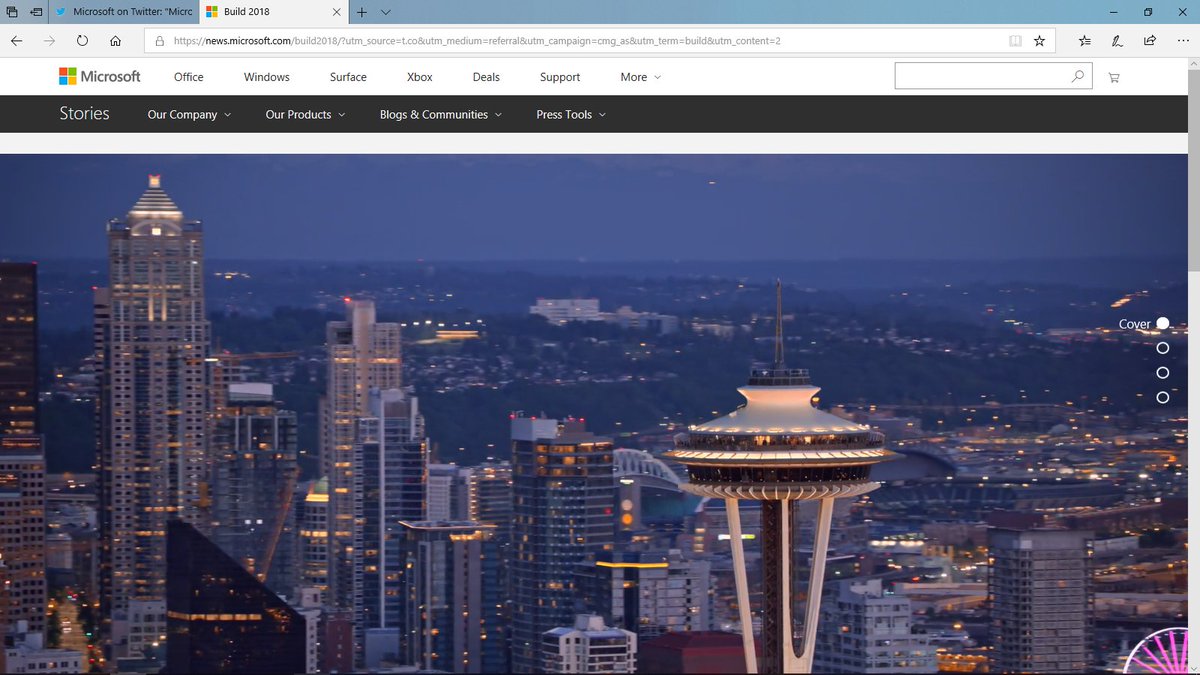Select the Cover slide dot
Screen dimensions: 1200x675
(1162, 323)
